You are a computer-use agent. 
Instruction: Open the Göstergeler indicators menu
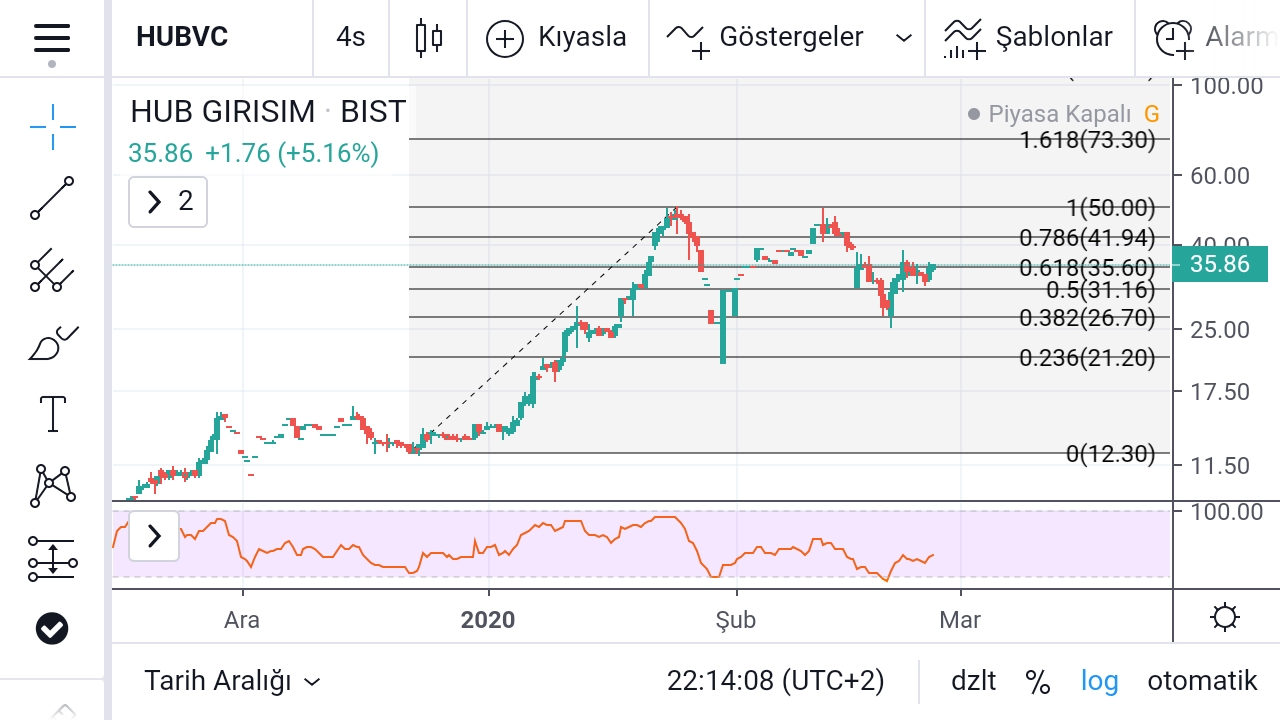(765, 38)
